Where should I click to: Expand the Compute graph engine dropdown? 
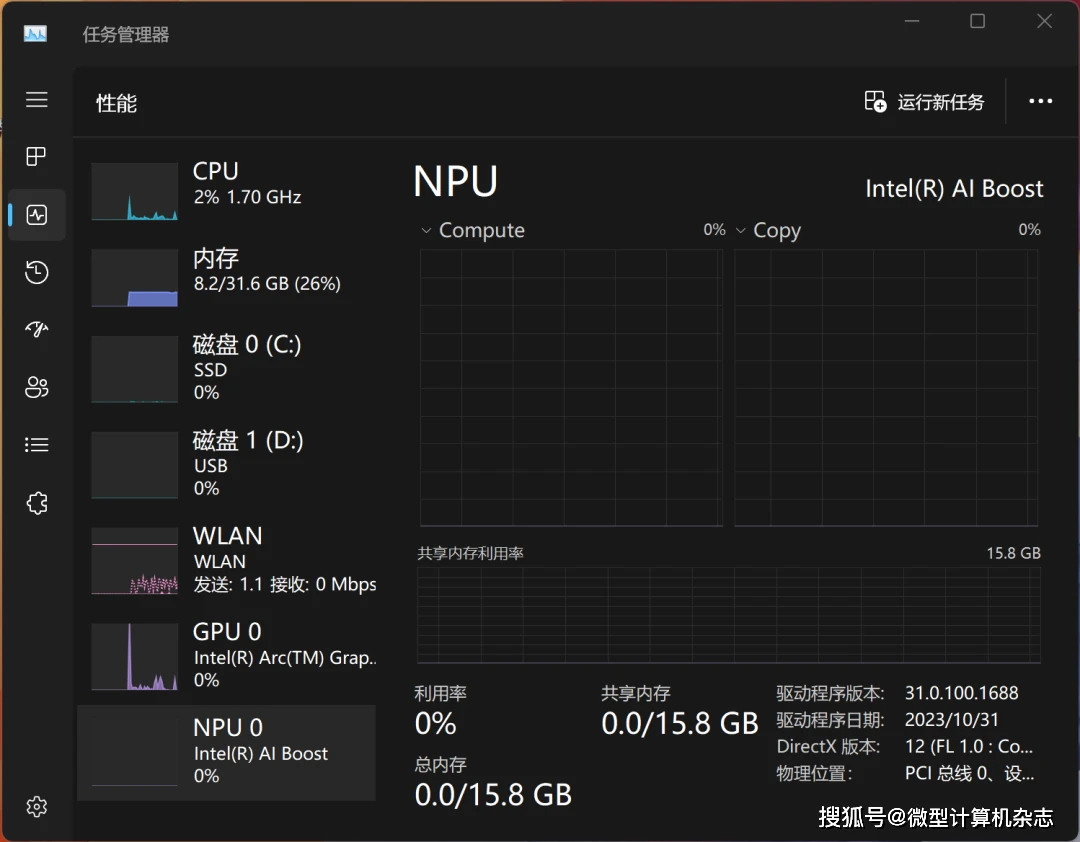coord(472,231)
